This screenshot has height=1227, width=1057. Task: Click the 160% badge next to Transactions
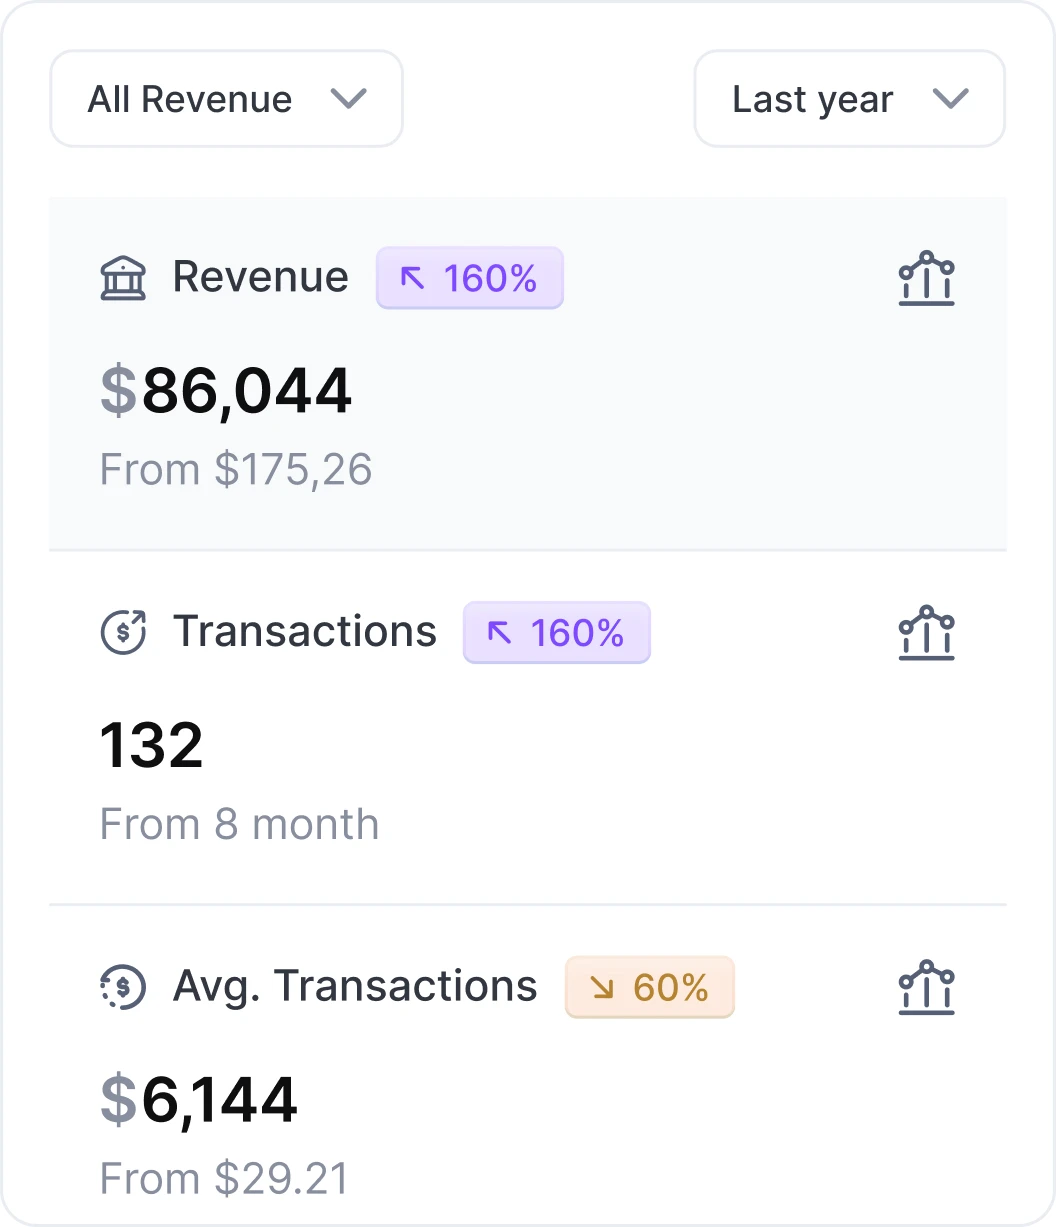(556, 632)
